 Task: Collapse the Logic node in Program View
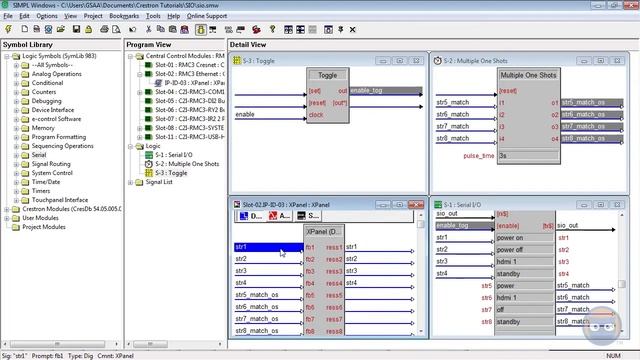131,146
